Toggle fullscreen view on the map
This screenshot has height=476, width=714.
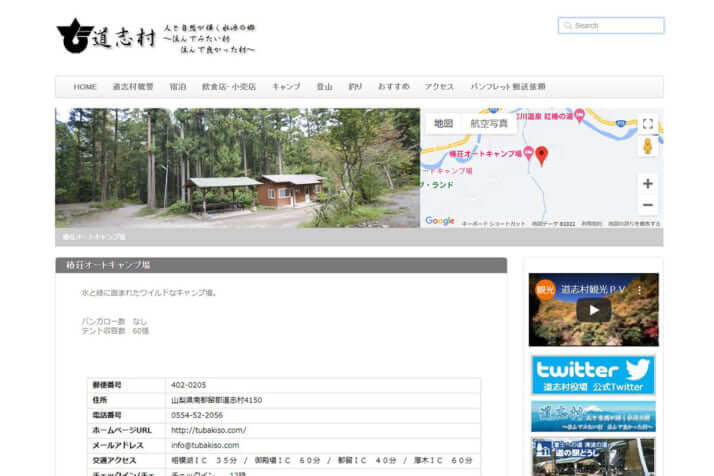click(647, 124)
